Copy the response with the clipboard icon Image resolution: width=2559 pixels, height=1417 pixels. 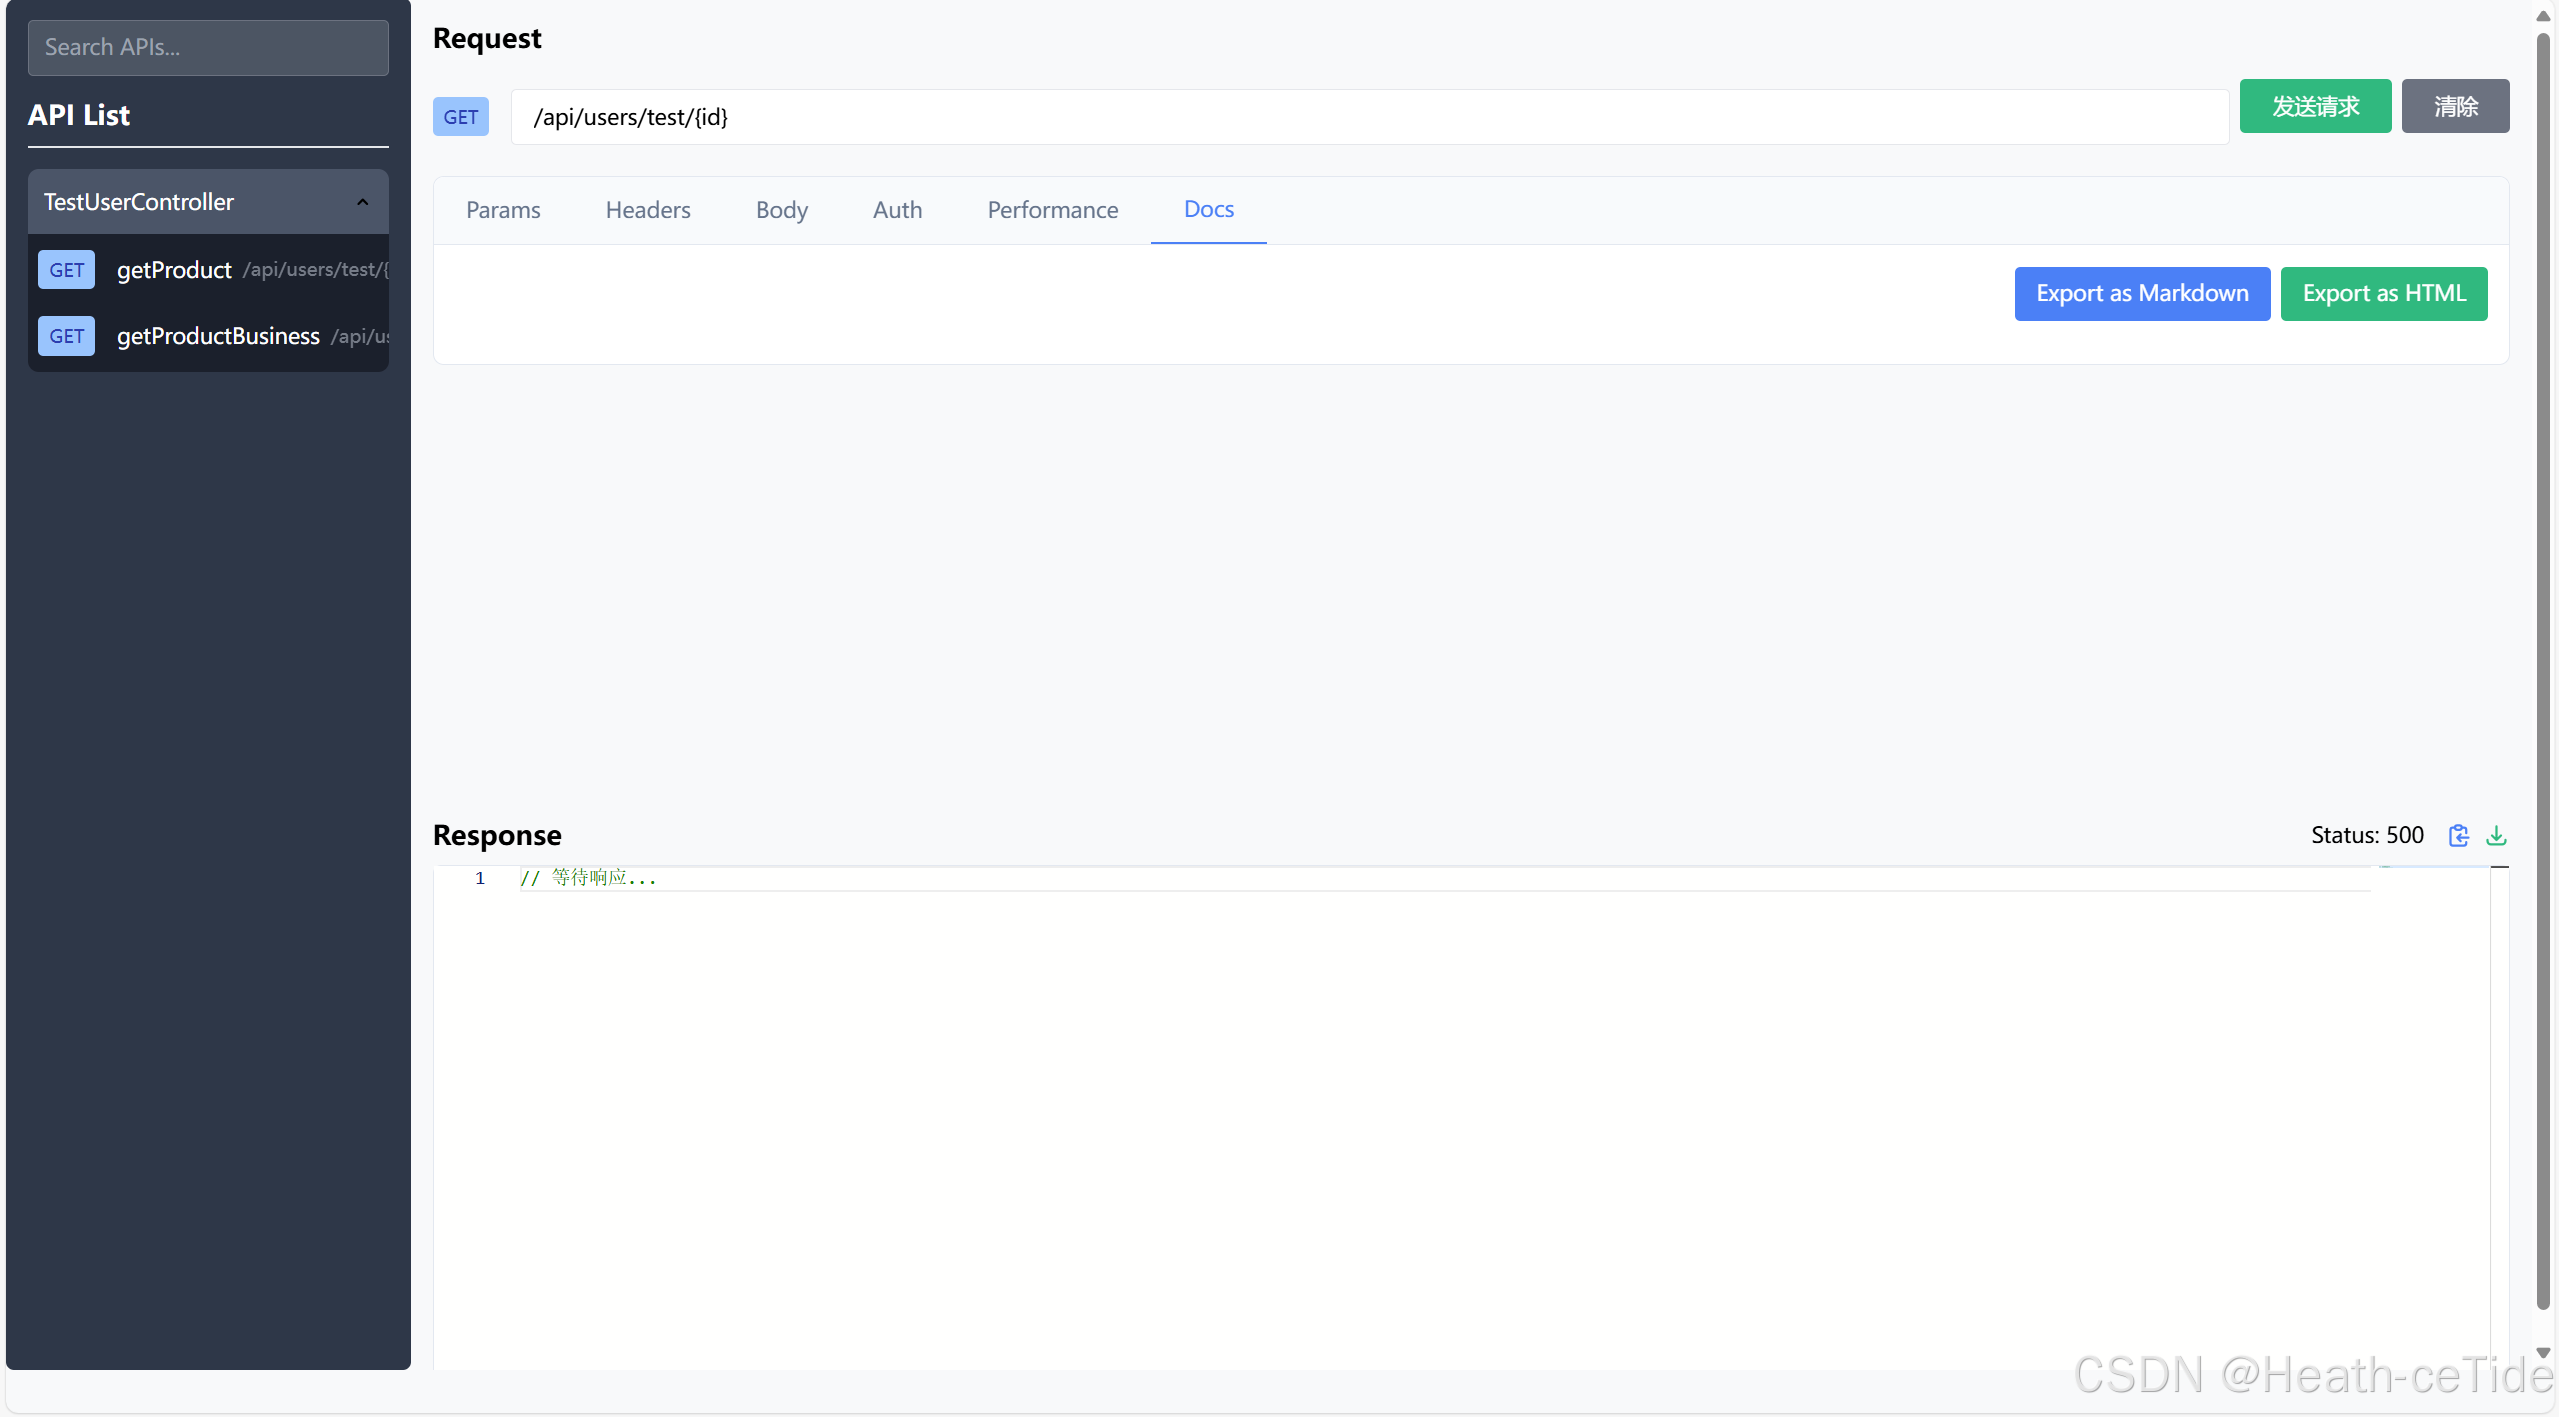coord(2458,835)
